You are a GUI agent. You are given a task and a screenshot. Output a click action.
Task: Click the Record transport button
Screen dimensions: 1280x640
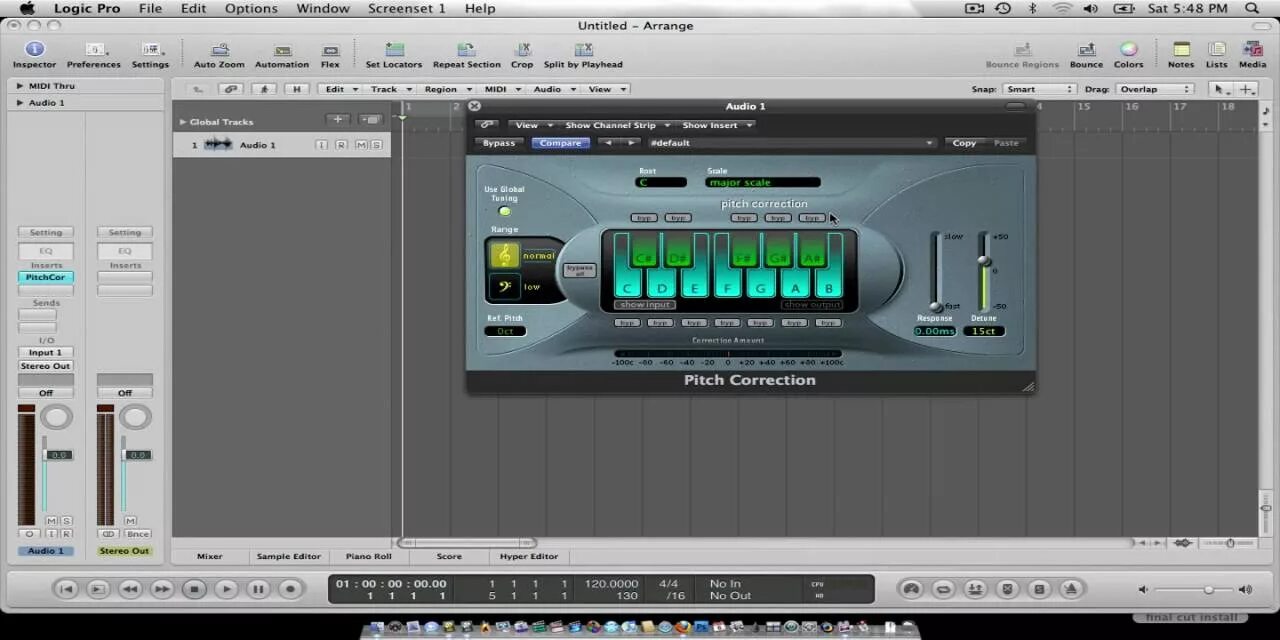tap(290, 589)
